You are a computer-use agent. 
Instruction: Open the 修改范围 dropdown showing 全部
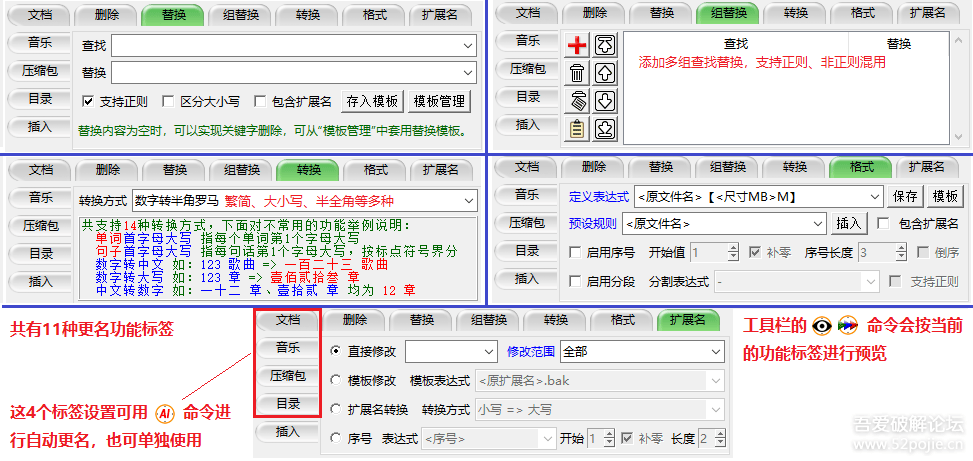pyautogui.click(x=716, y=352)
